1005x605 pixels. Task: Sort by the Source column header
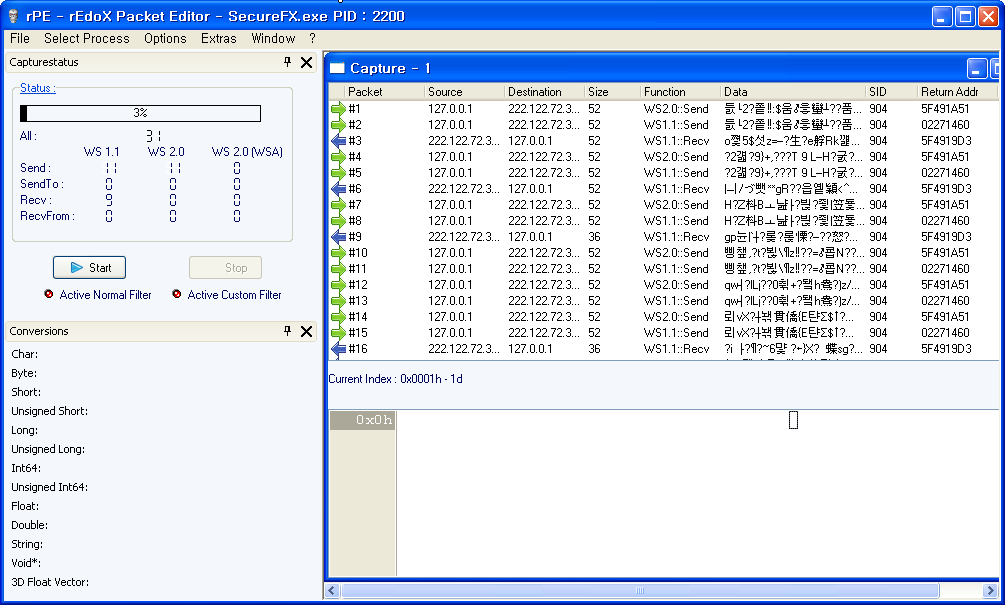pyautogui.click(x=464, y=92)
